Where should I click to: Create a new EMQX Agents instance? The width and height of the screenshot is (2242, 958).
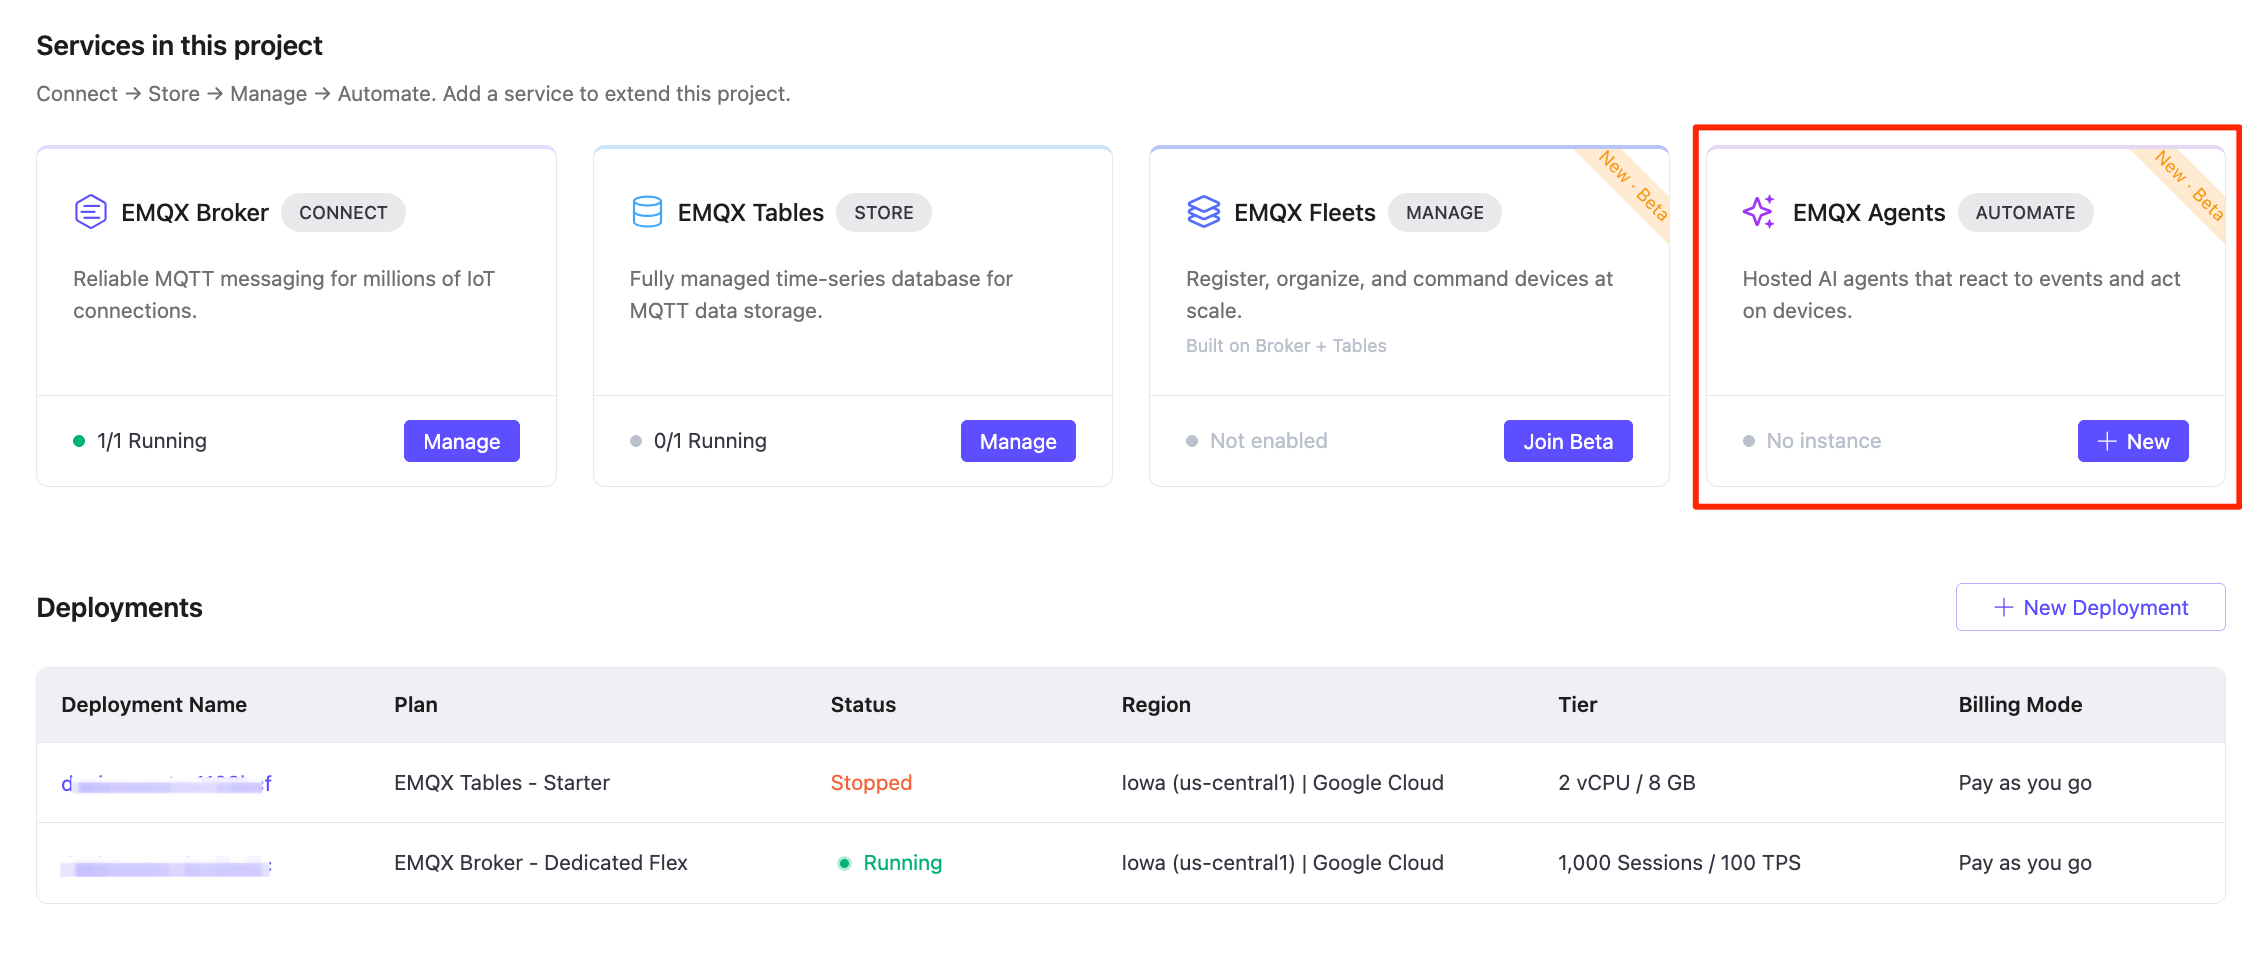2133,441
